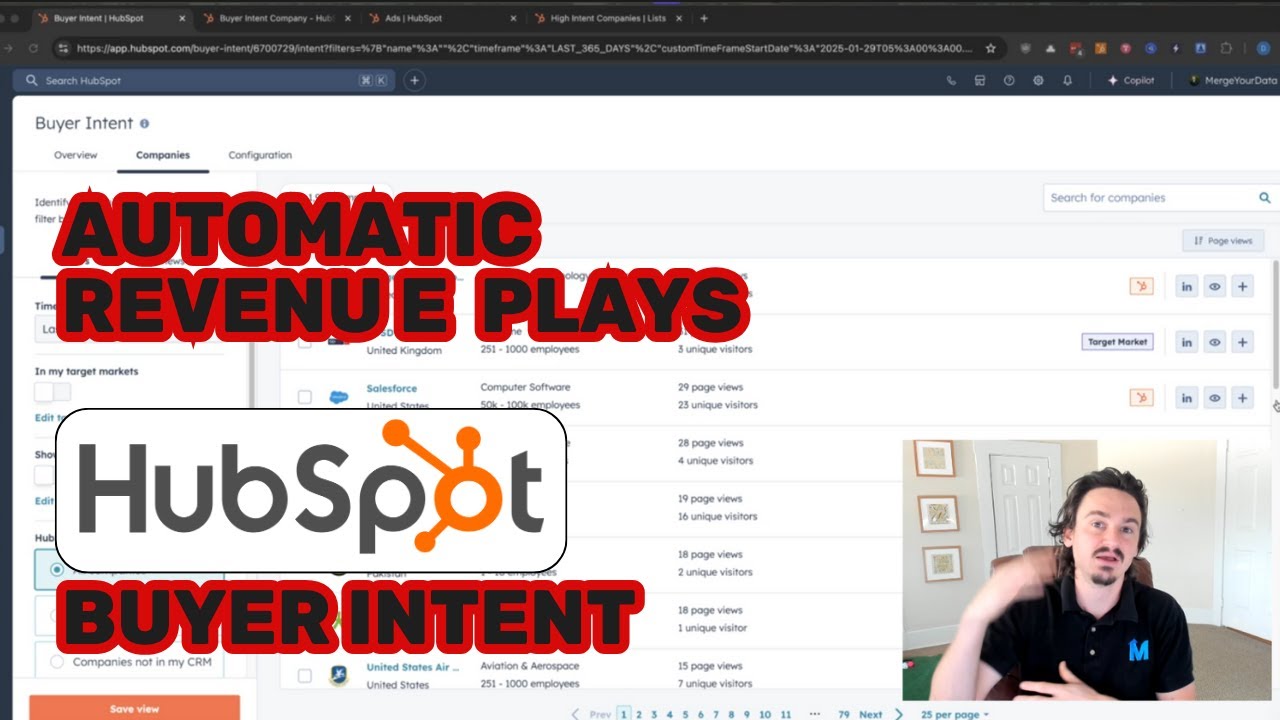Viewport: 1280px width, 720px height.
Task: Open HubSpot settings gear icon
Action: [1038, 81]
